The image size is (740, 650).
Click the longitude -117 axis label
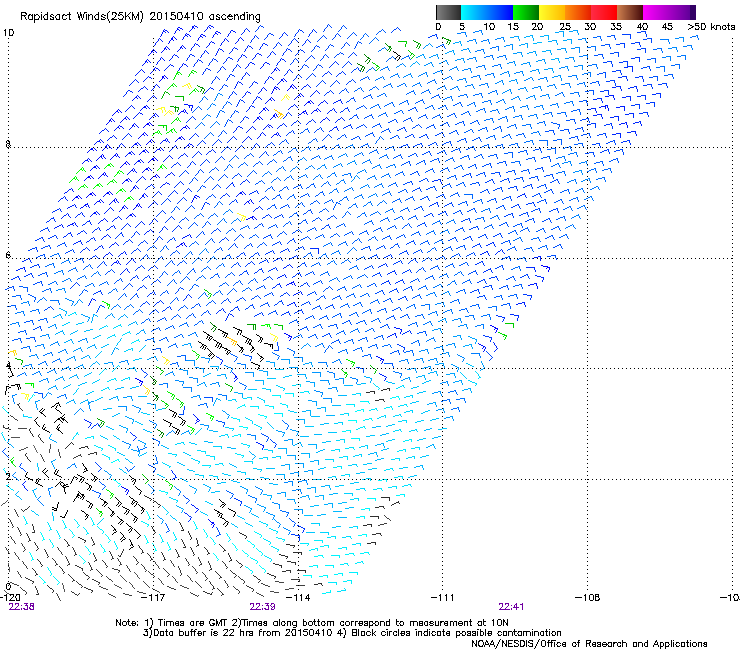[153, 598]
